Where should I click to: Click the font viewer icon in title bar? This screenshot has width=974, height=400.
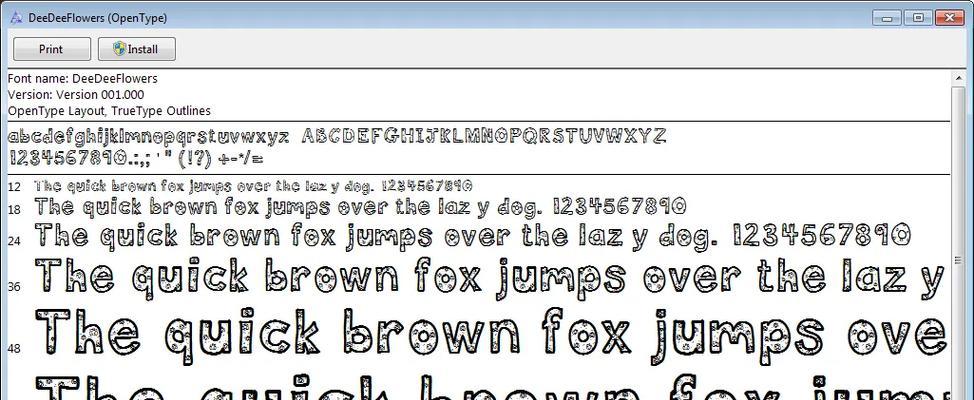click(x=17, y=18)
